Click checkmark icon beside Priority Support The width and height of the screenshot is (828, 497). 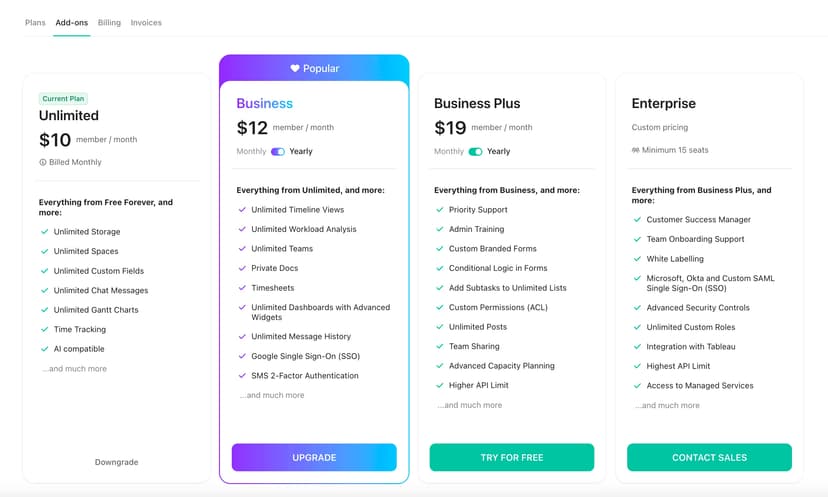[x=440, y=210]
